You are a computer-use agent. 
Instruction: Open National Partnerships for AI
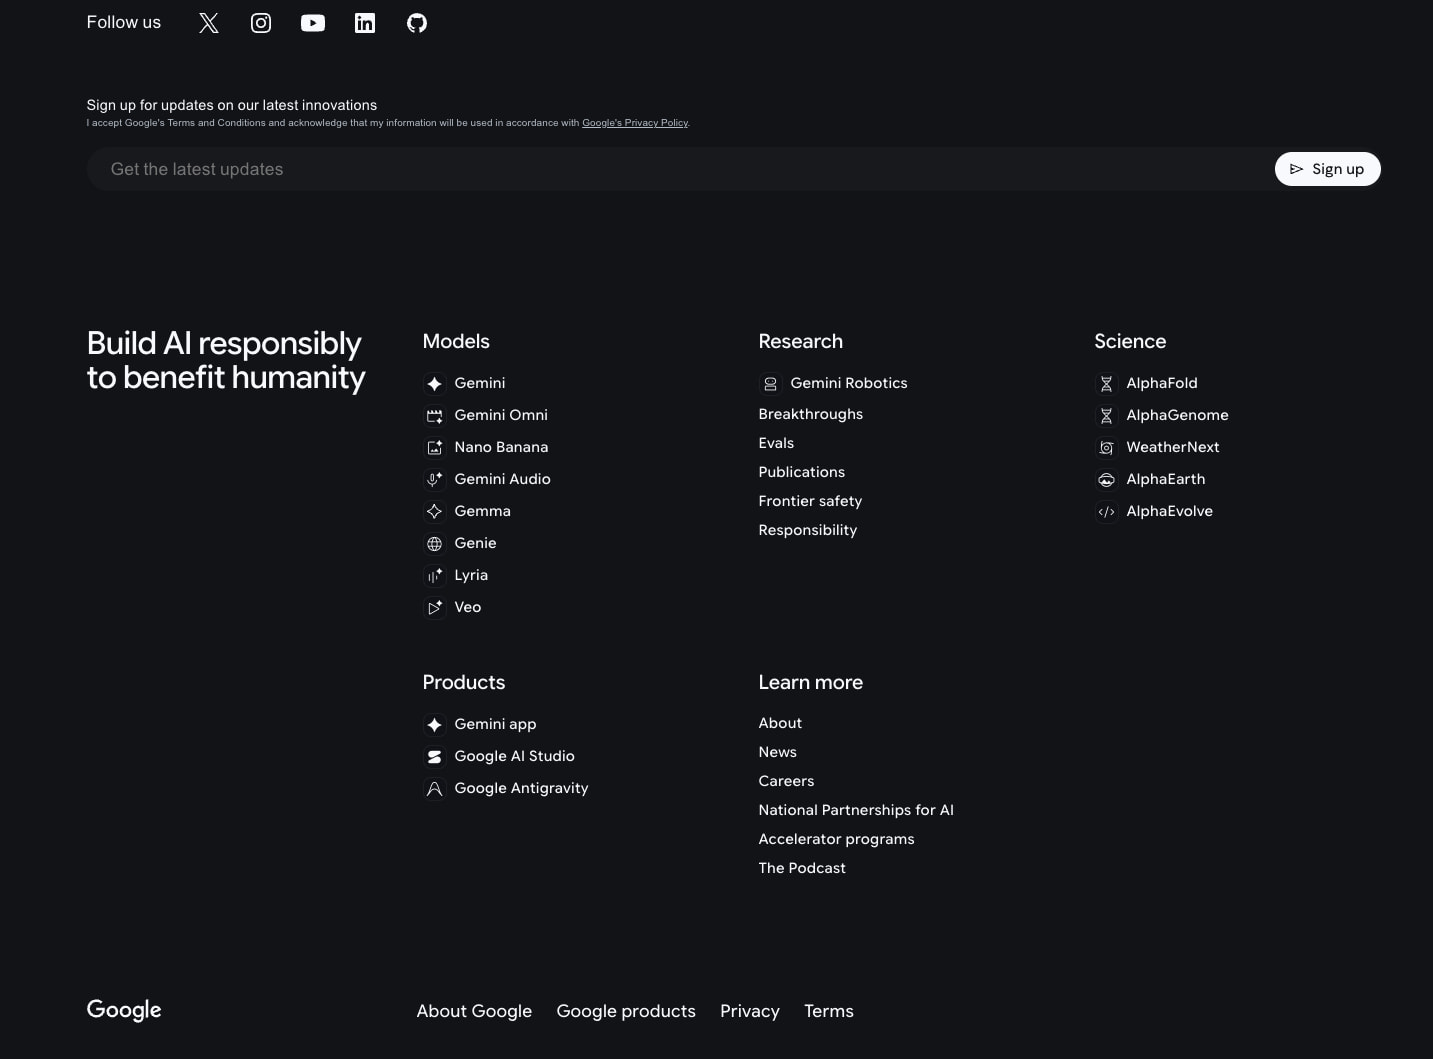coord(856,810)
